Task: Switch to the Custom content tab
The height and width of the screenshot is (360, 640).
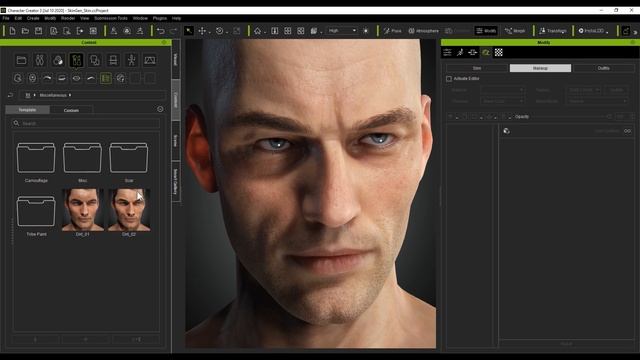Action: click(71, 110)
